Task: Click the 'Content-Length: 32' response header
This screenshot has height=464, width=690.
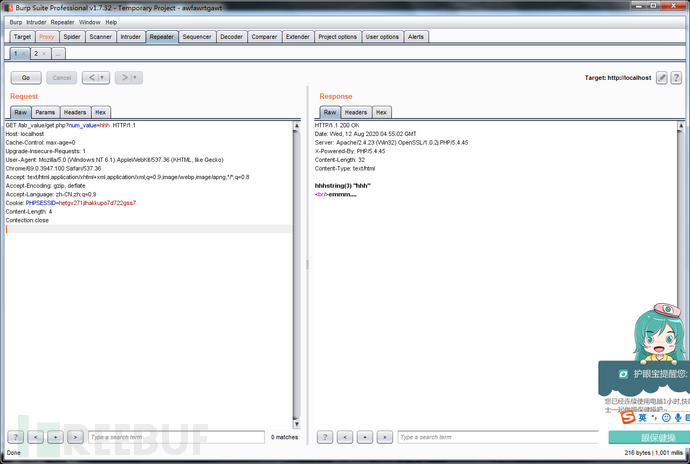Action: pos(340,160)
